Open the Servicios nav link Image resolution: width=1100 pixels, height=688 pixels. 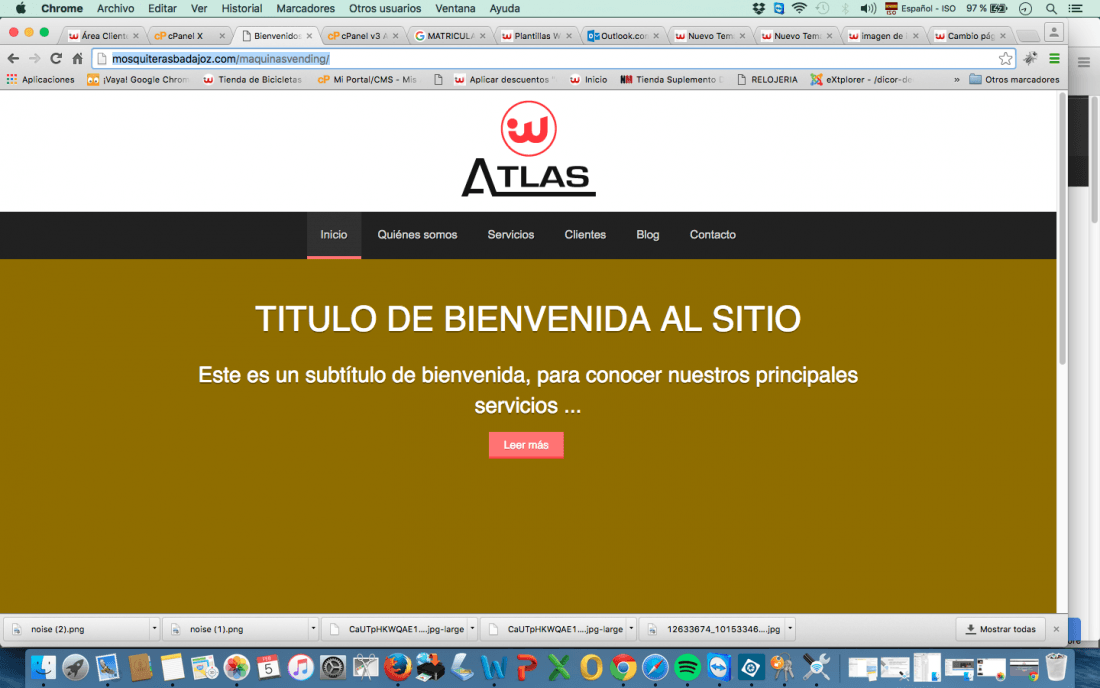(511, 235)
